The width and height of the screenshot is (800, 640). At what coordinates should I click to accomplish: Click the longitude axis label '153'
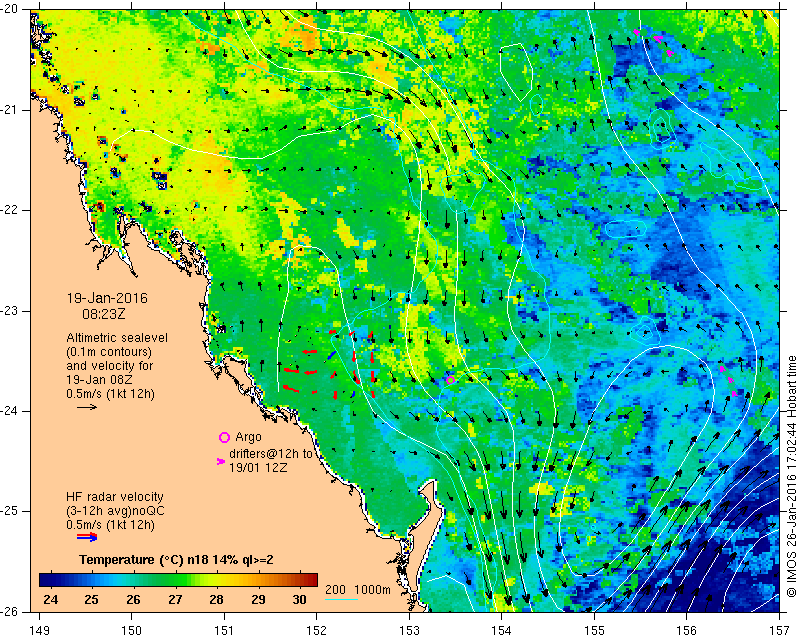[x=409, y=631]
